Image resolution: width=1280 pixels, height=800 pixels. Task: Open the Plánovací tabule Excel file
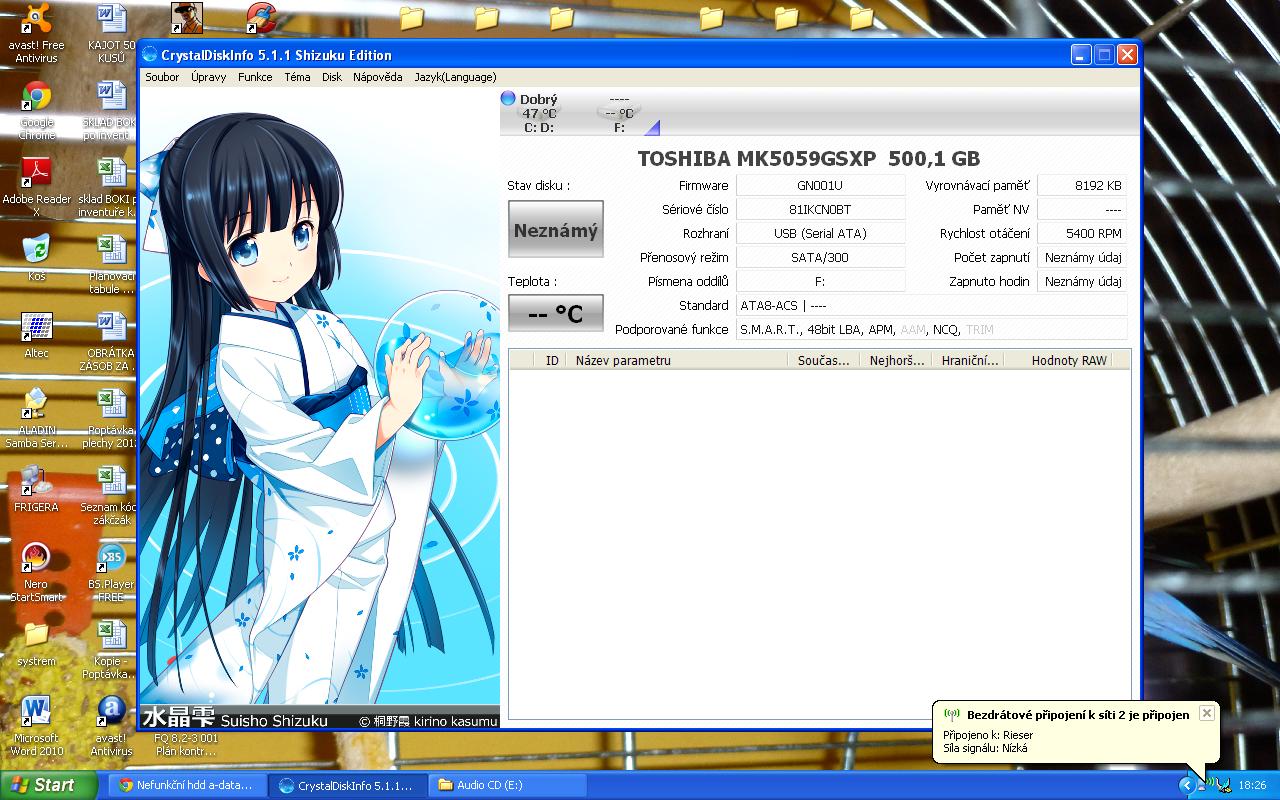[x=111, y=264]
